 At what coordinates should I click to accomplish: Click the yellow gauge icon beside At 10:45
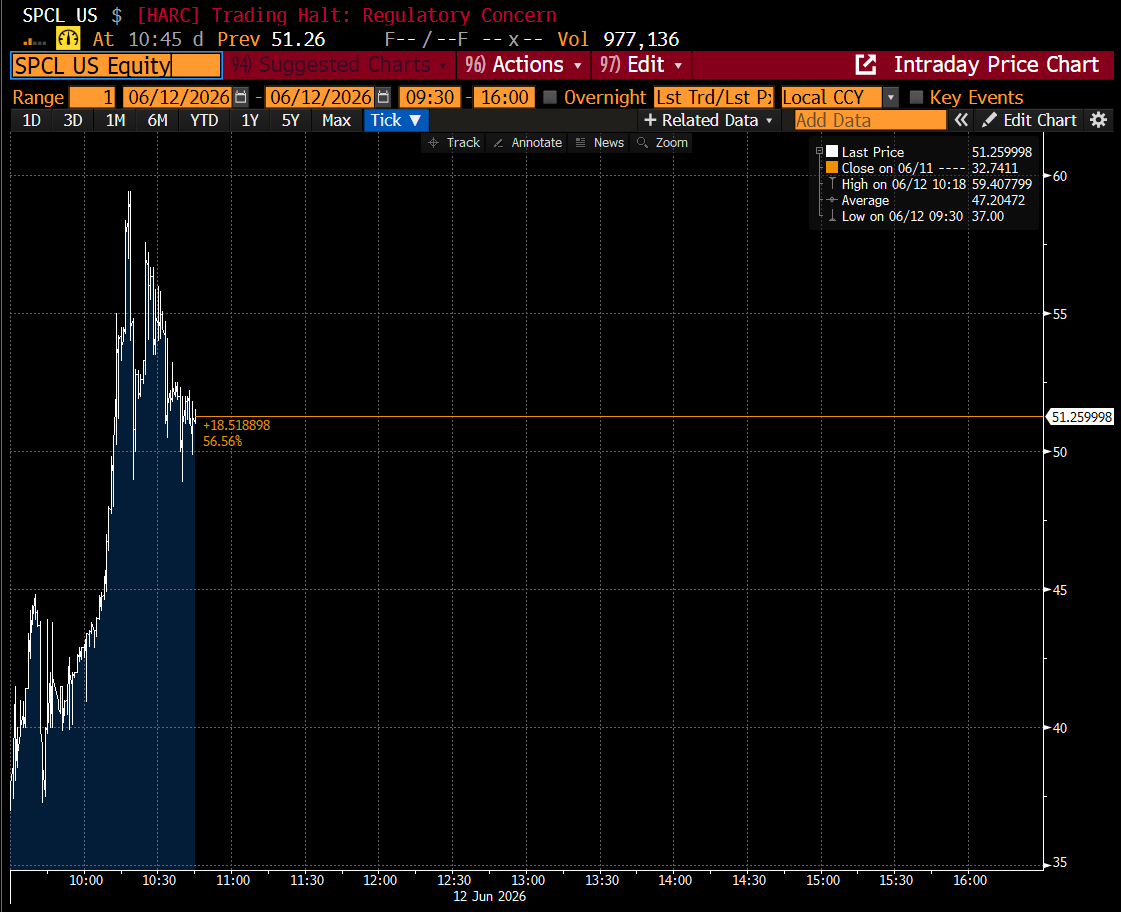click(x=68, y=39)
